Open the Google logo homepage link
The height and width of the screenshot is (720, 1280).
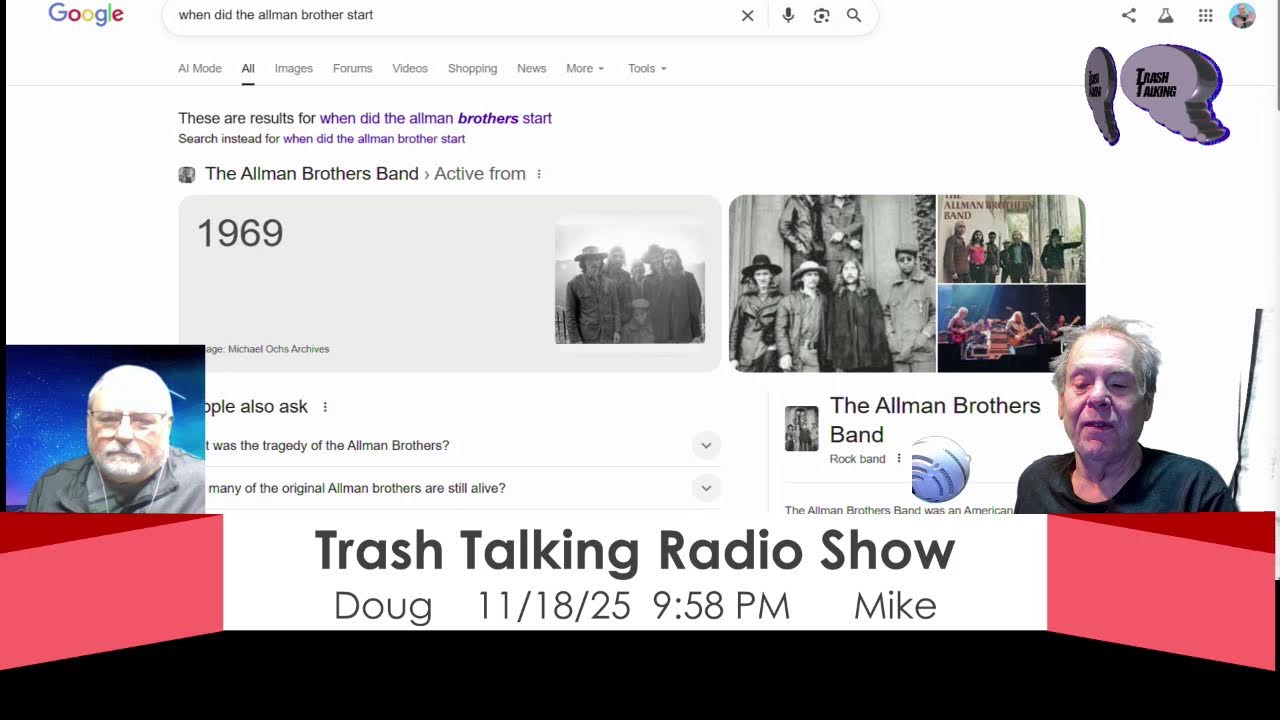tap(86, 14)
